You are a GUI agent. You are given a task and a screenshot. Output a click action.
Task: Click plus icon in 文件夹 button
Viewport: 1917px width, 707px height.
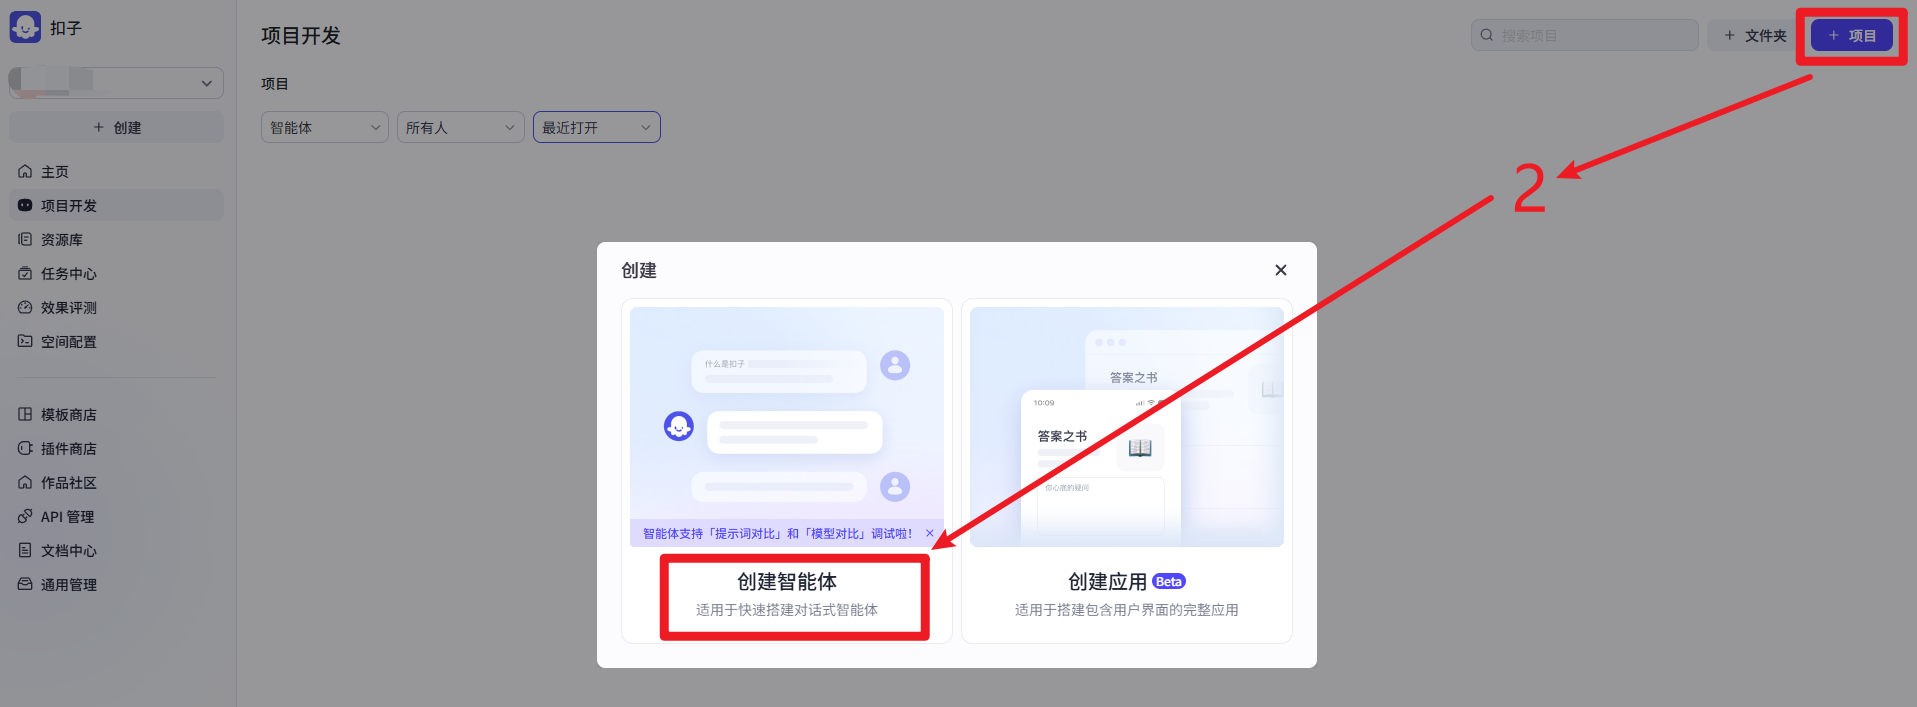(x=1729, y=35)
